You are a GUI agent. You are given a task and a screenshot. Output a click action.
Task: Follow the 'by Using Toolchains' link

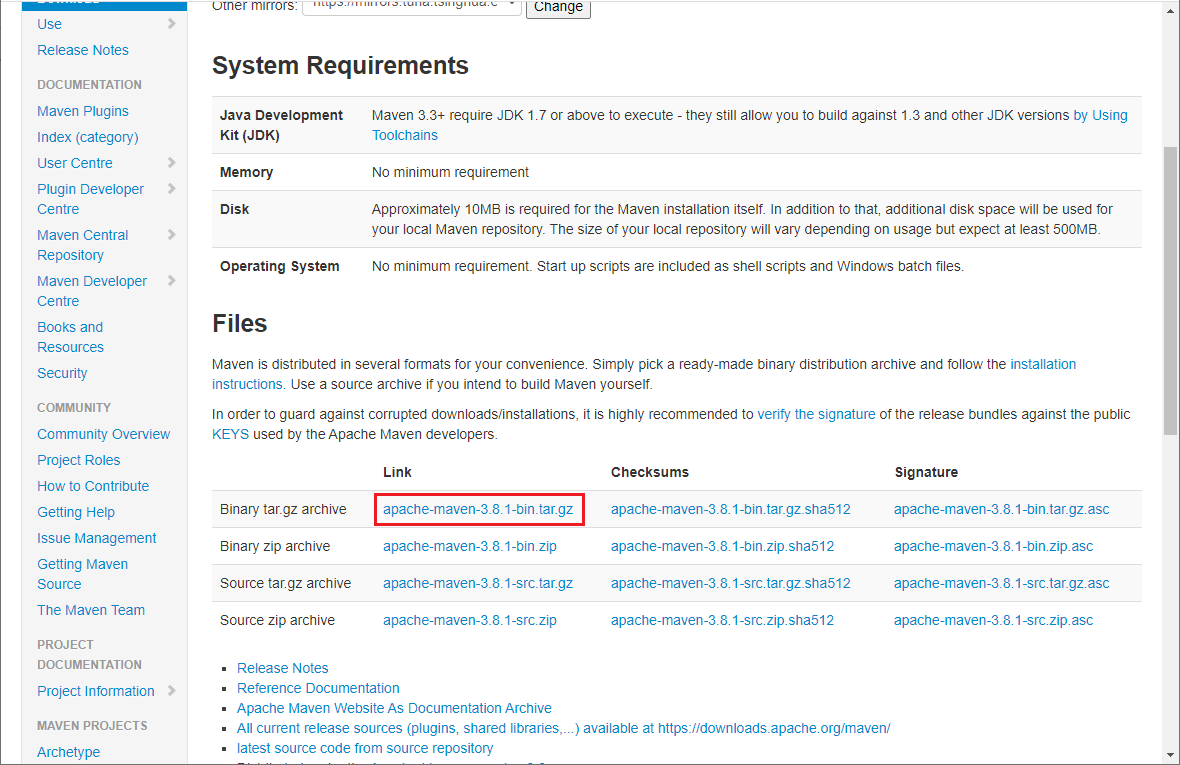[x=1100, y=115]
